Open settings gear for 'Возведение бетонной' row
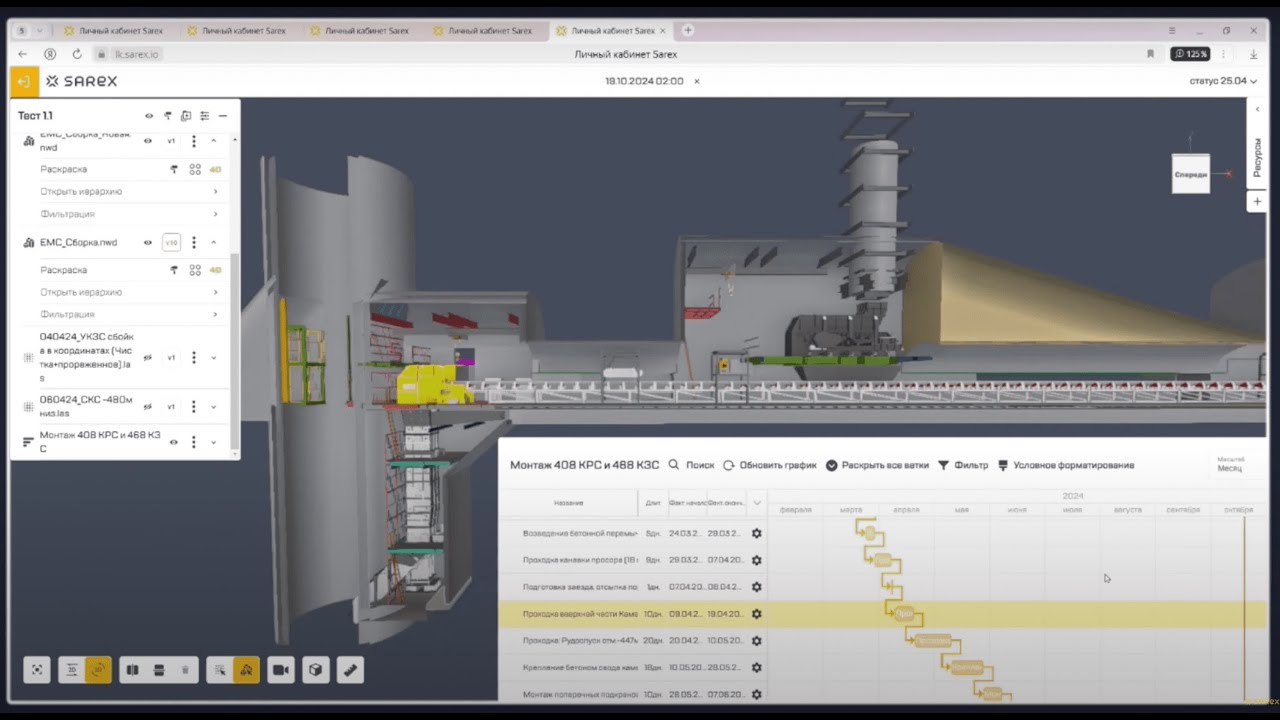The height and width of the screenshot is (720, 1280). (x=757, y=534)
